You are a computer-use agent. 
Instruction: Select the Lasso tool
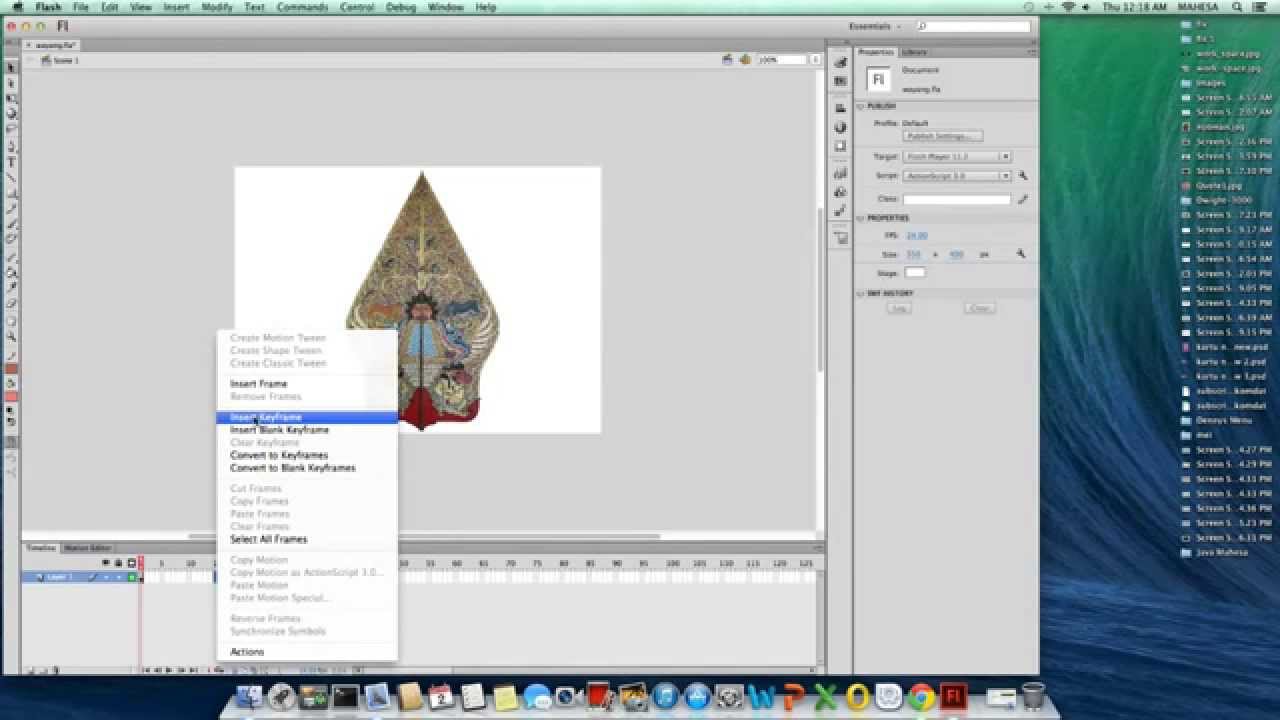point(11,128)
